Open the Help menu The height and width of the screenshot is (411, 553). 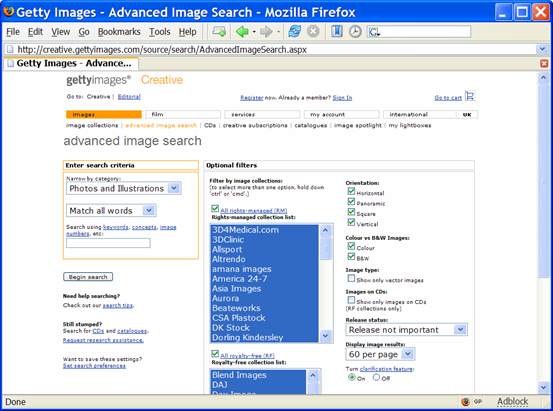[187, 32]
